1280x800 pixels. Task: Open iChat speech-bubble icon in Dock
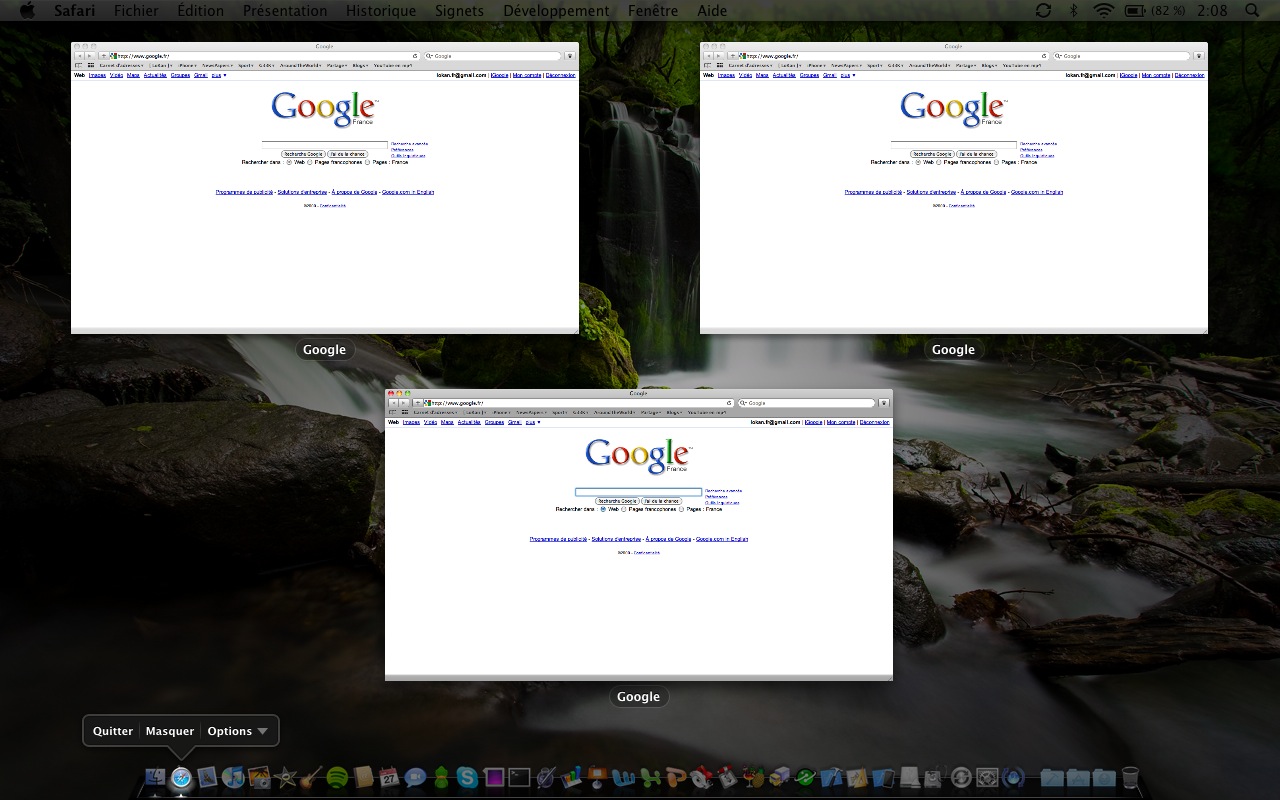pos(414,776)
